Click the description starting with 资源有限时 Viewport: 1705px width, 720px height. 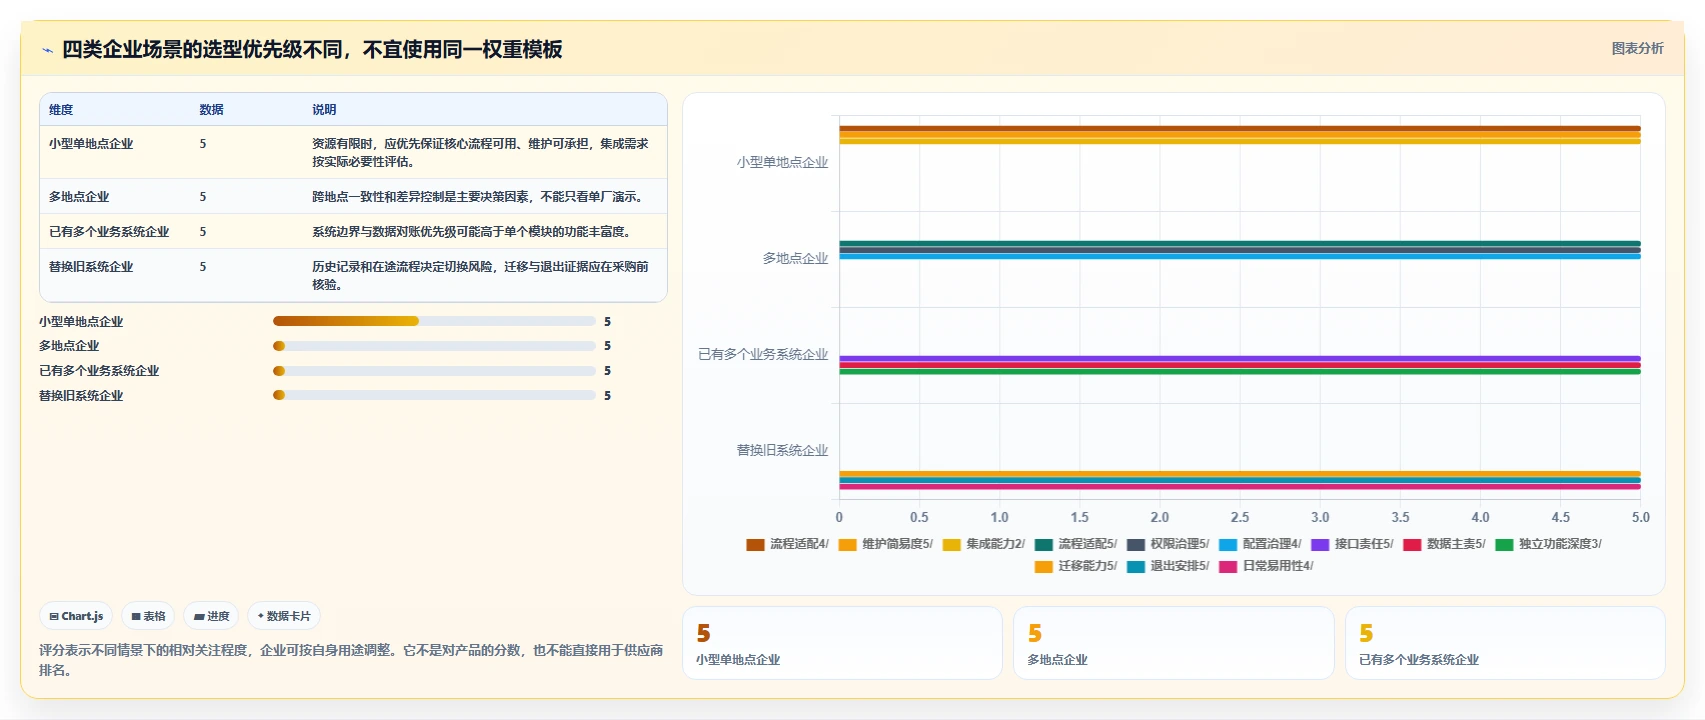pos(481,153)
